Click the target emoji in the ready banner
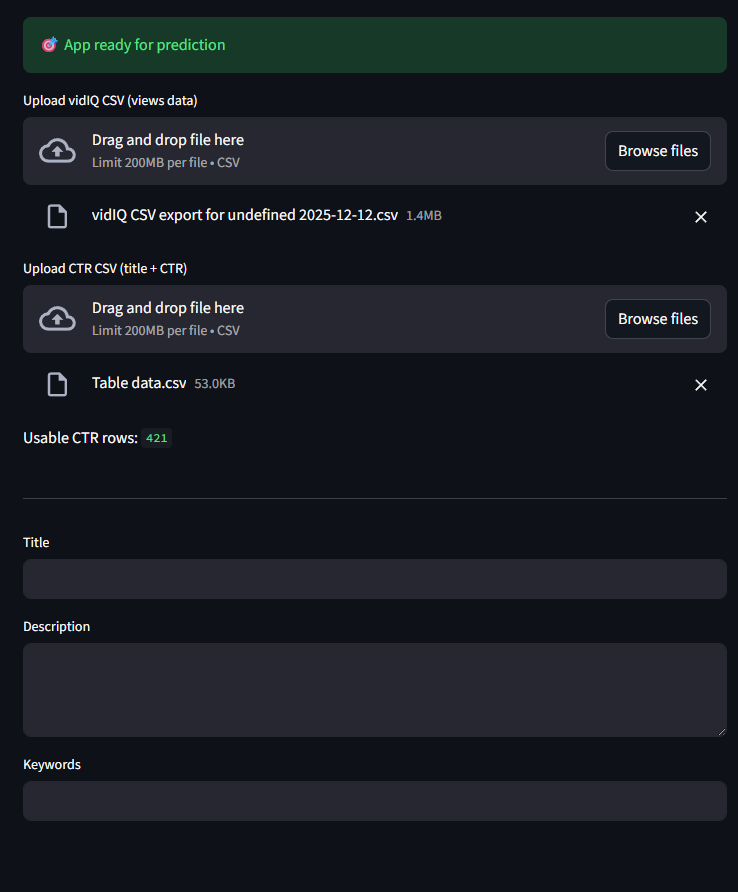 pos(49,45)
